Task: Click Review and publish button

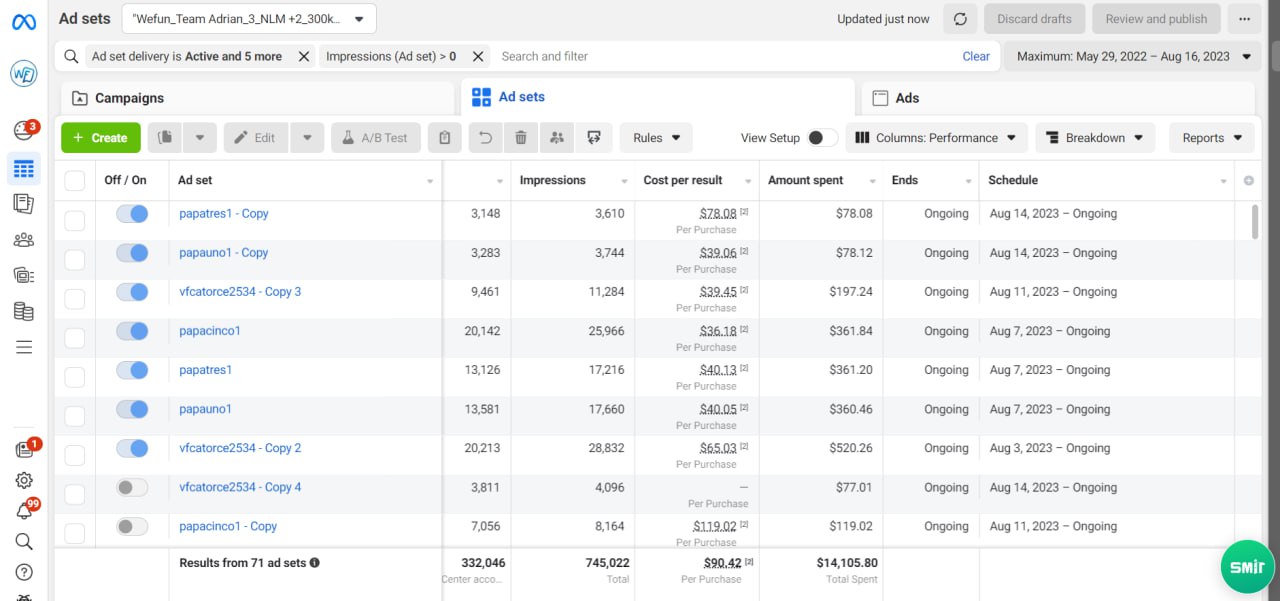Action: 1157,19
